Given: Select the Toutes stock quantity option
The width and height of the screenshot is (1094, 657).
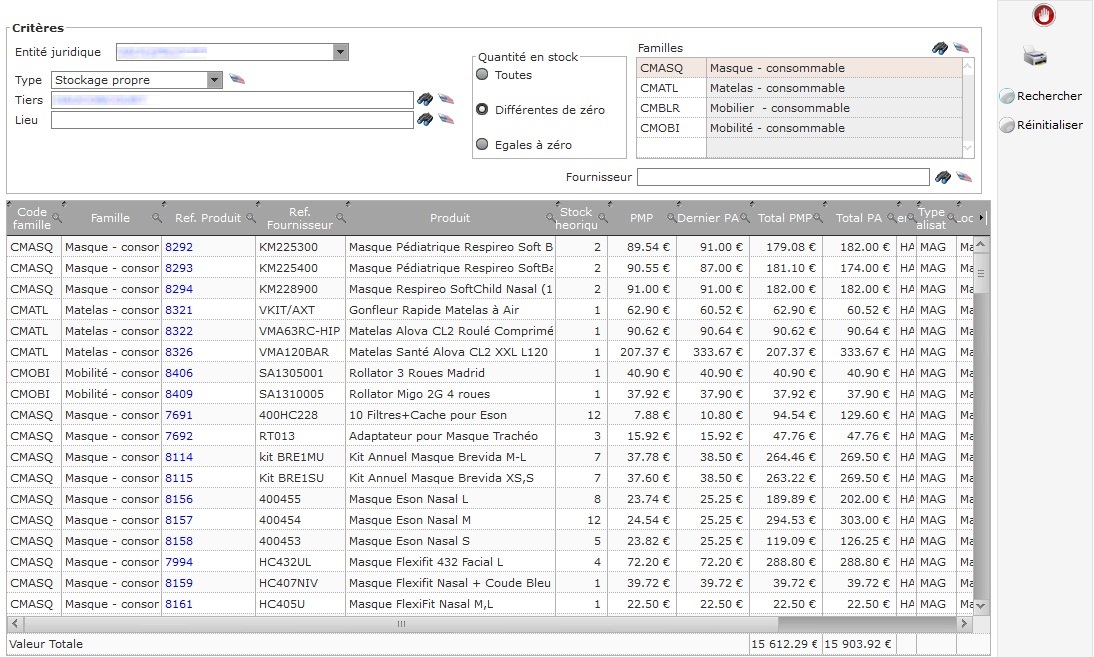Looking at the screenshot, I should (482, 75).
